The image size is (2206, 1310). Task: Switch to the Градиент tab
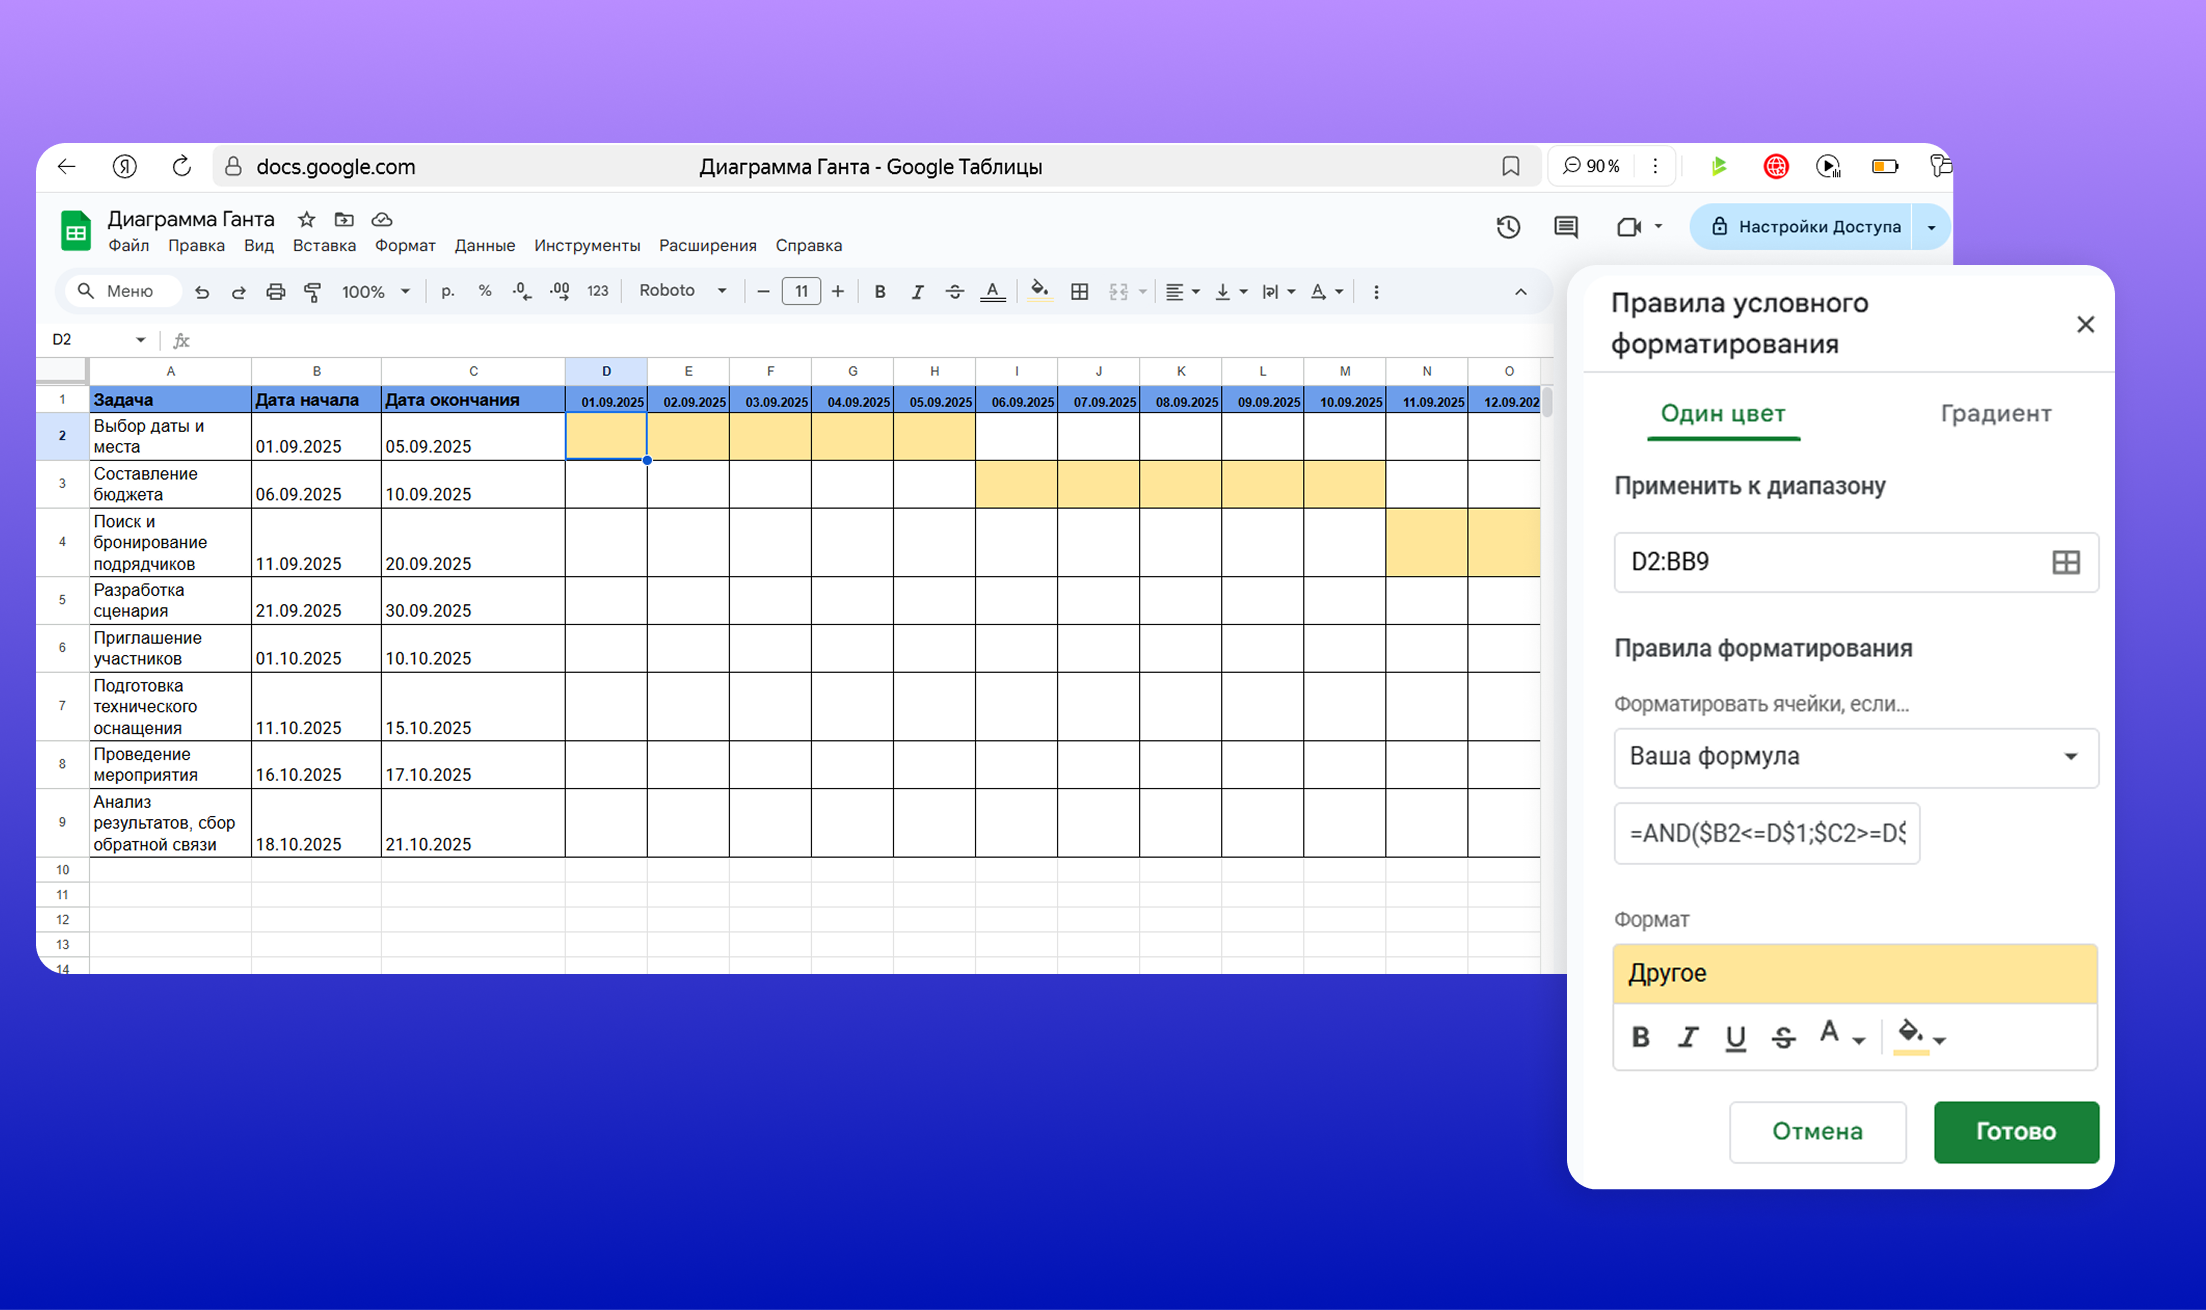click(x=1995, y=413)
